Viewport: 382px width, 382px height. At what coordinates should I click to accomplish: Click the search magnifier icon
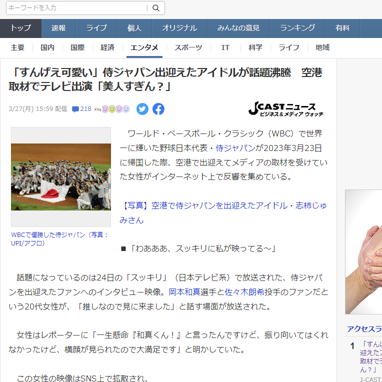tap(156, 8)
